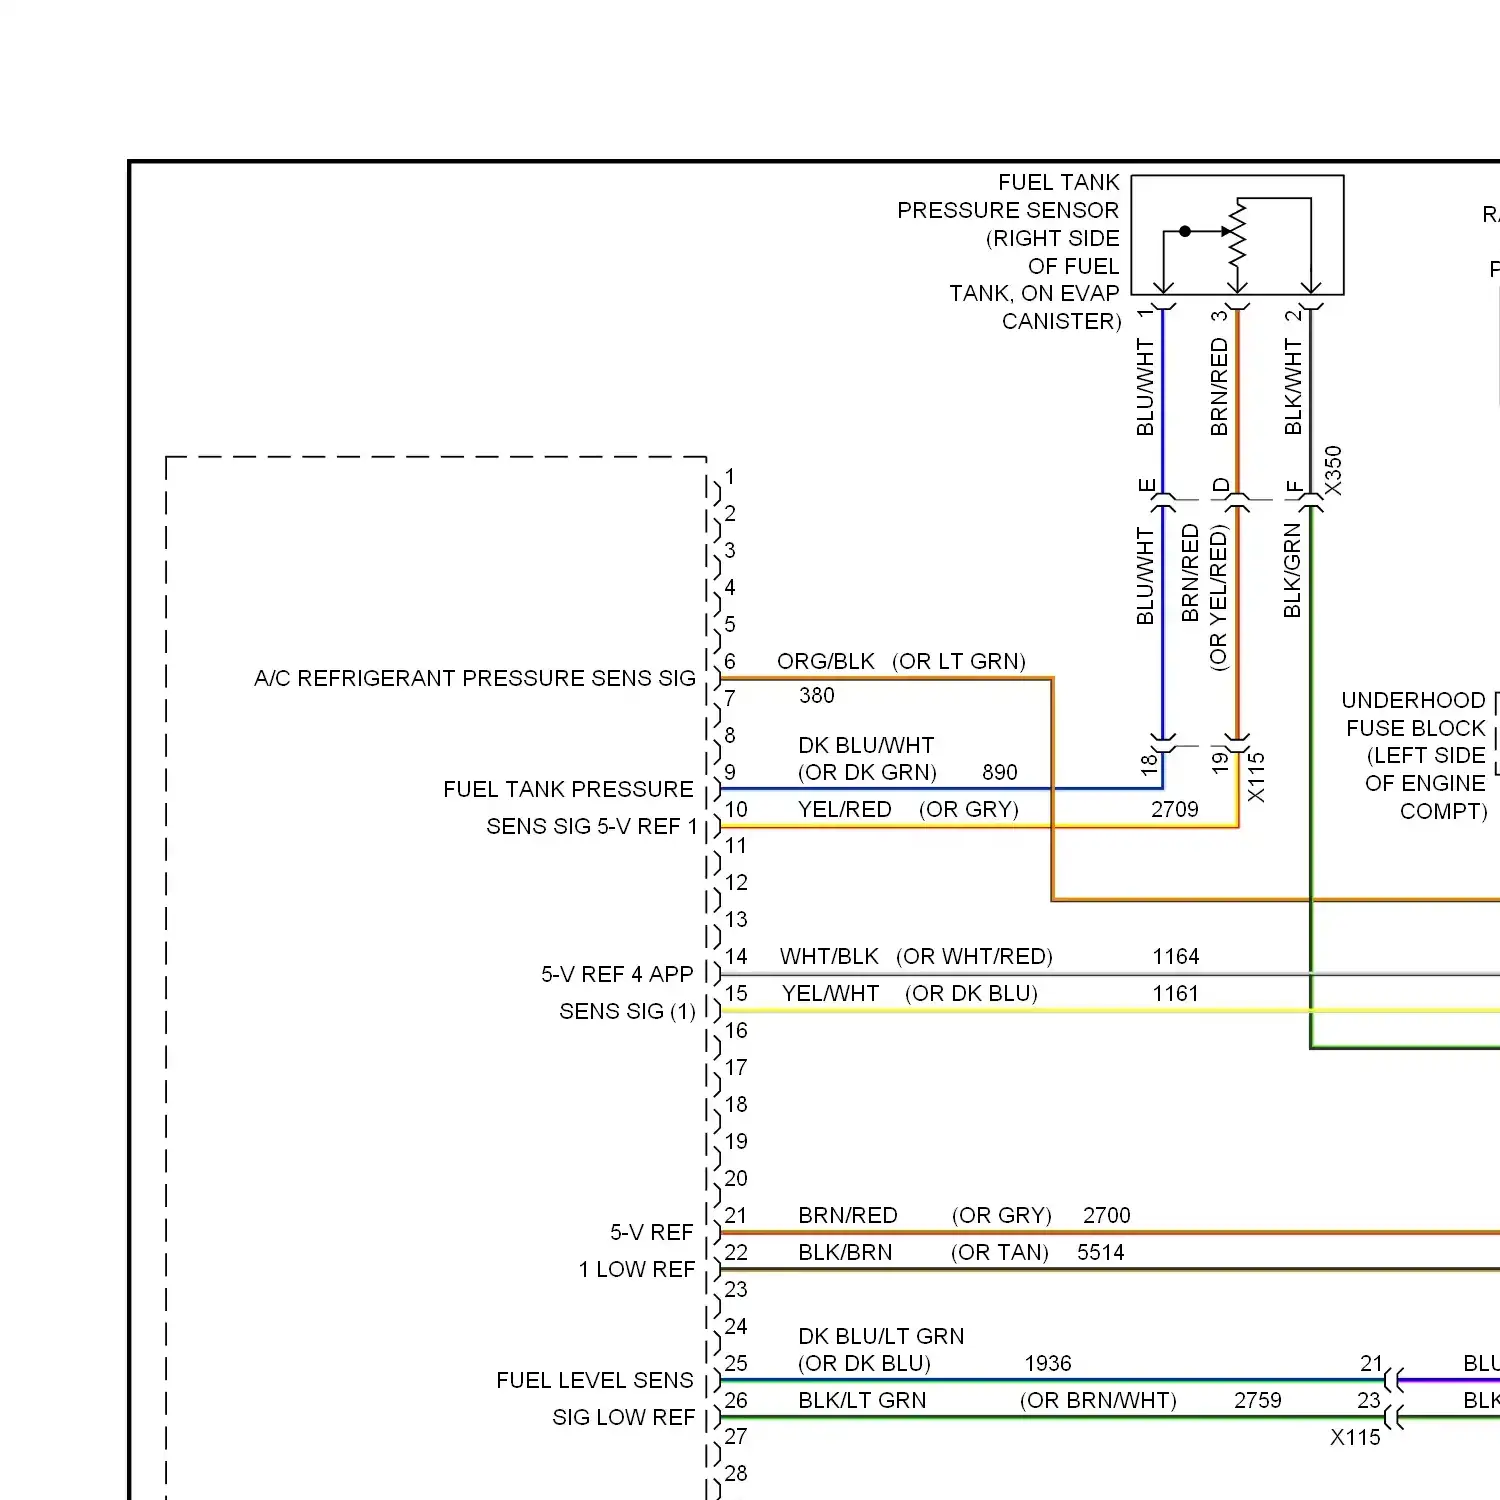The height and width of the screenshot is (1500, 1500).
Task: Click the DK BLU/WHT wire label
Action: point(866,745)
